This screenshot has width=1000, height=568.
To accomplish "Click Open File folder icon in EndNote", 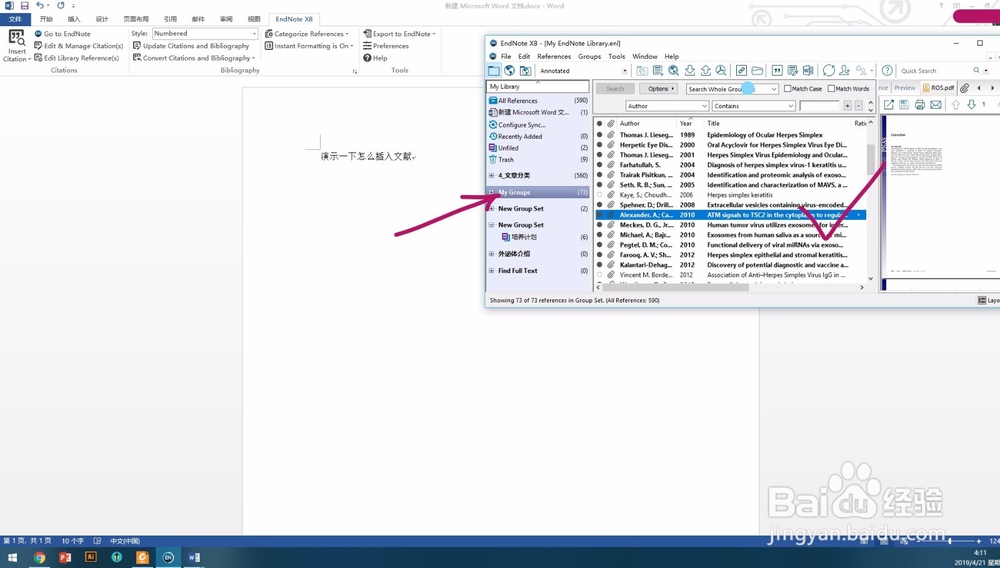I will tap(757, 71).
